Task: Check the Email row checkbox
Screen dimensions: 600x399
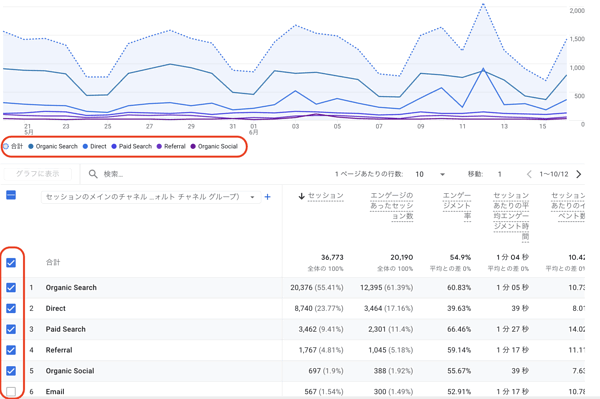Action: click(11, 391)
